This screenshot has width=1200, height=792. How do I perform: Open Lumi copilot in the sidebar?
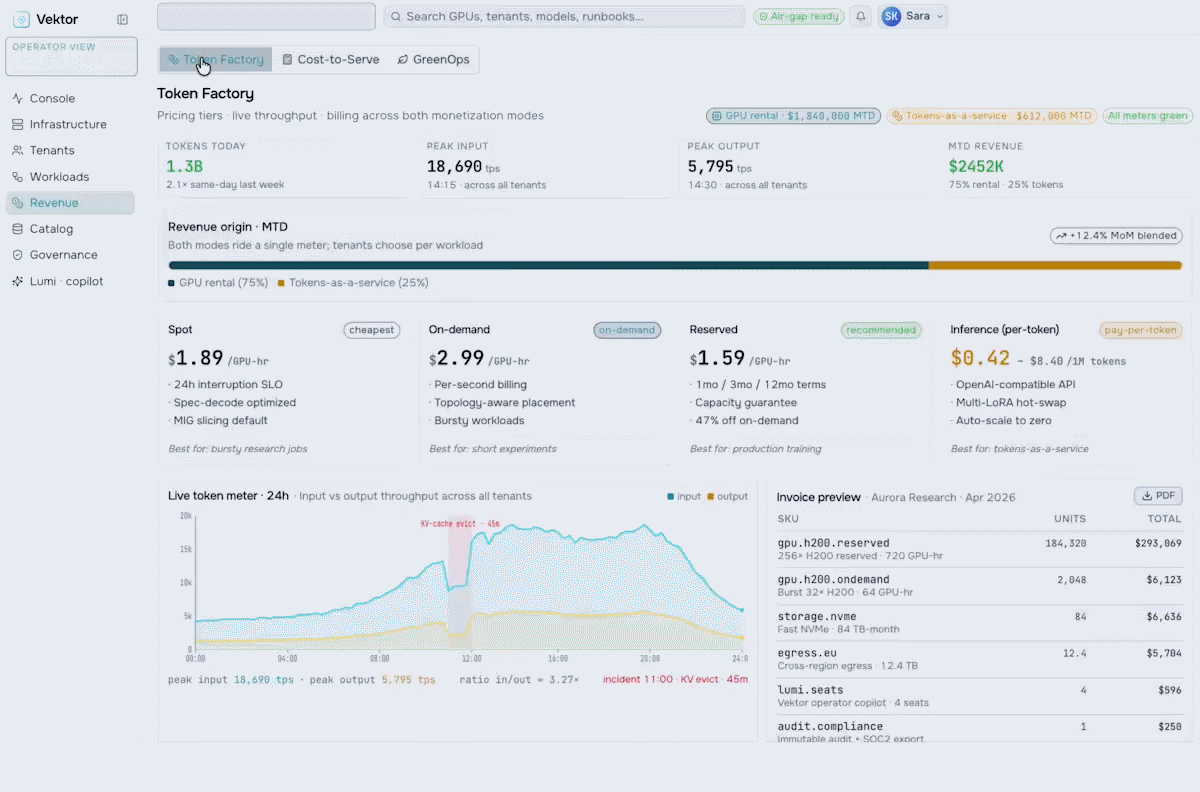click(70, 281)
